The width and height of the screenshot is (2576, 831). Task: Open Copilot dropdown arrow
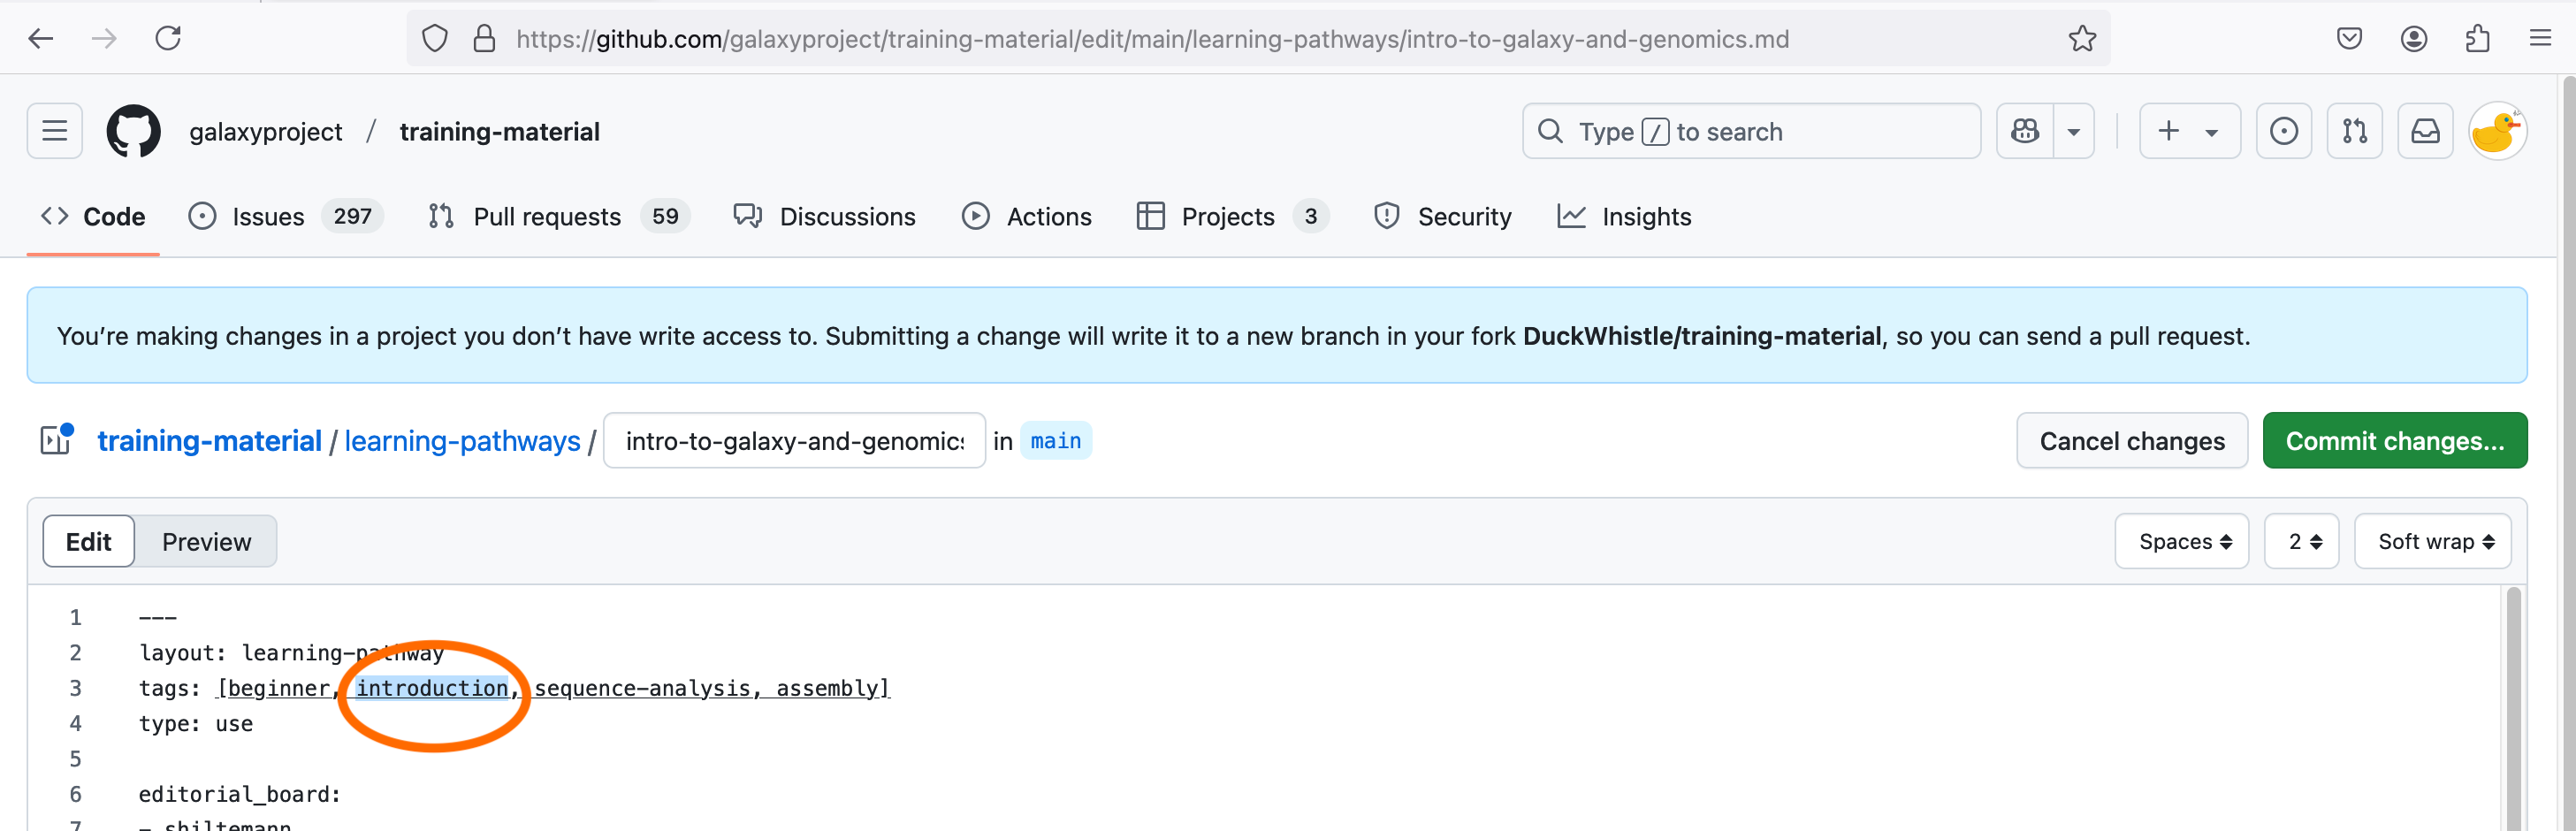pyautogui.click(x=2074, y=131)
